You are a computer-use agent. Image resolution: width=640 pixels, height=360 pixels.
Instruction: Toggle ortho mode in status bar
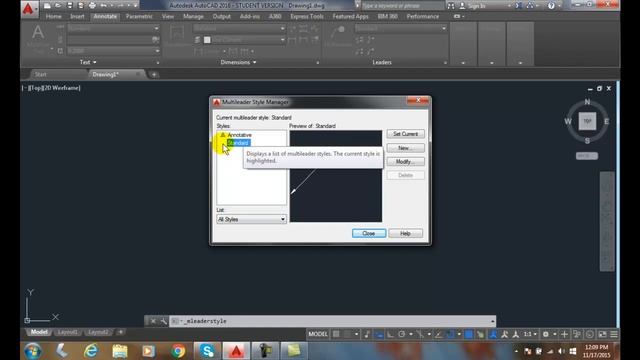(x=390, y=334)
